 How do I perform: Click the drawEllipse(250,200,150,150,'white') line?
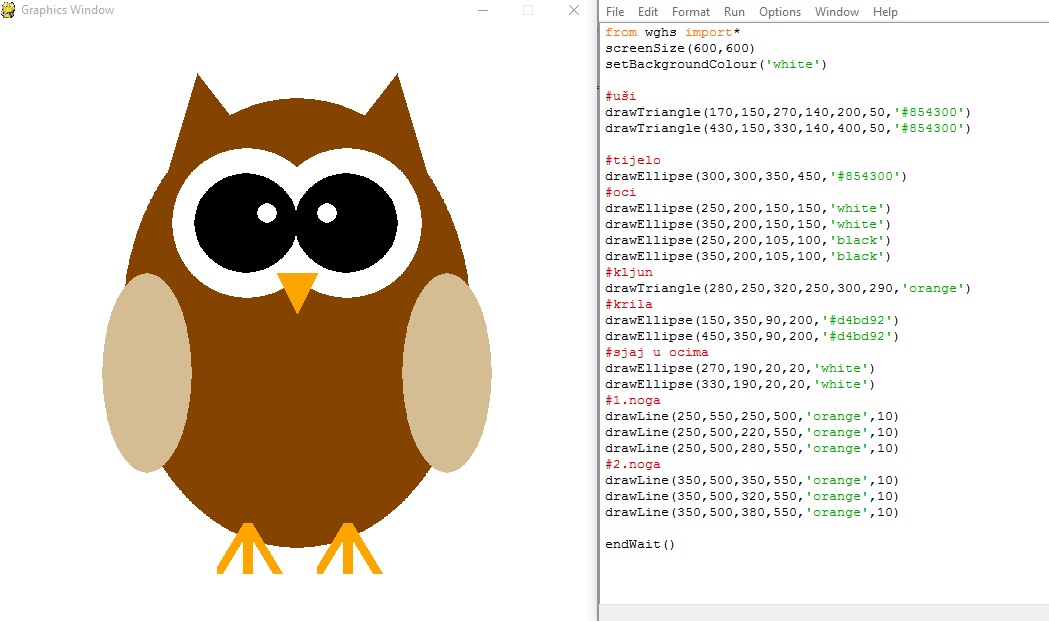pos(748,208)
